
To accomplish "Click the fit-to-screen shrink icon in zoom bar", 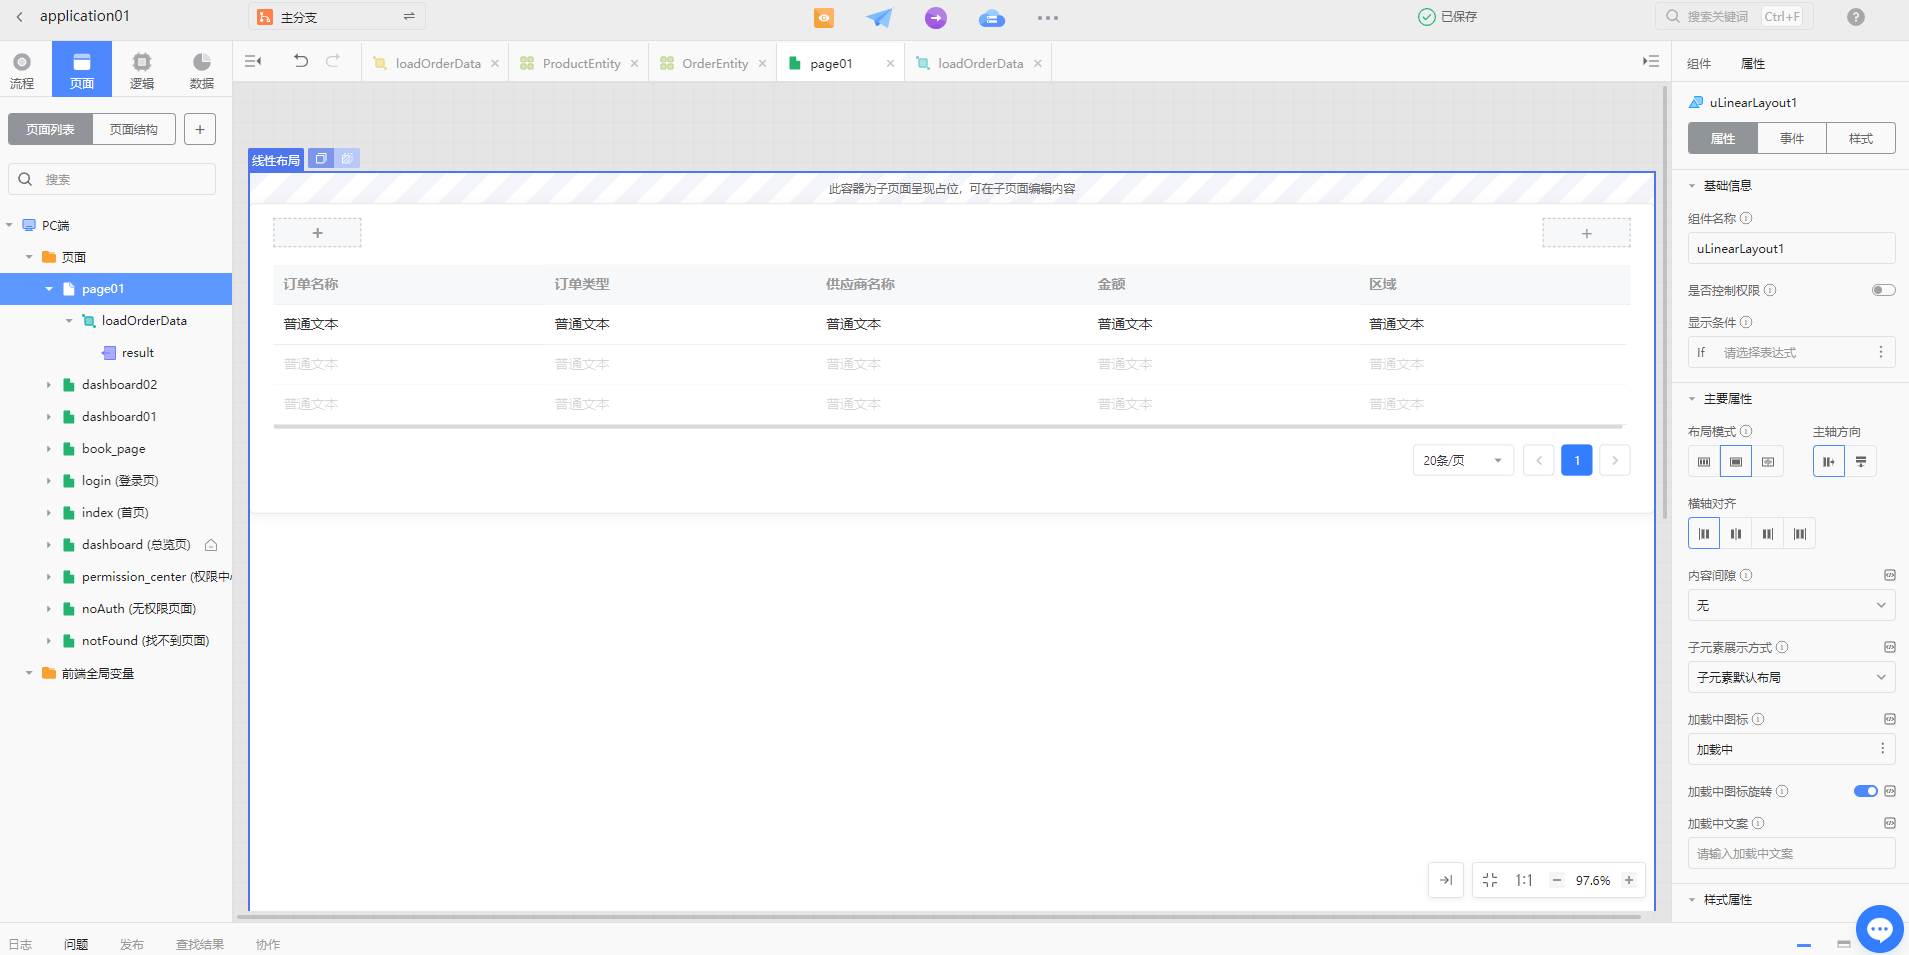I will point(1490,880).
